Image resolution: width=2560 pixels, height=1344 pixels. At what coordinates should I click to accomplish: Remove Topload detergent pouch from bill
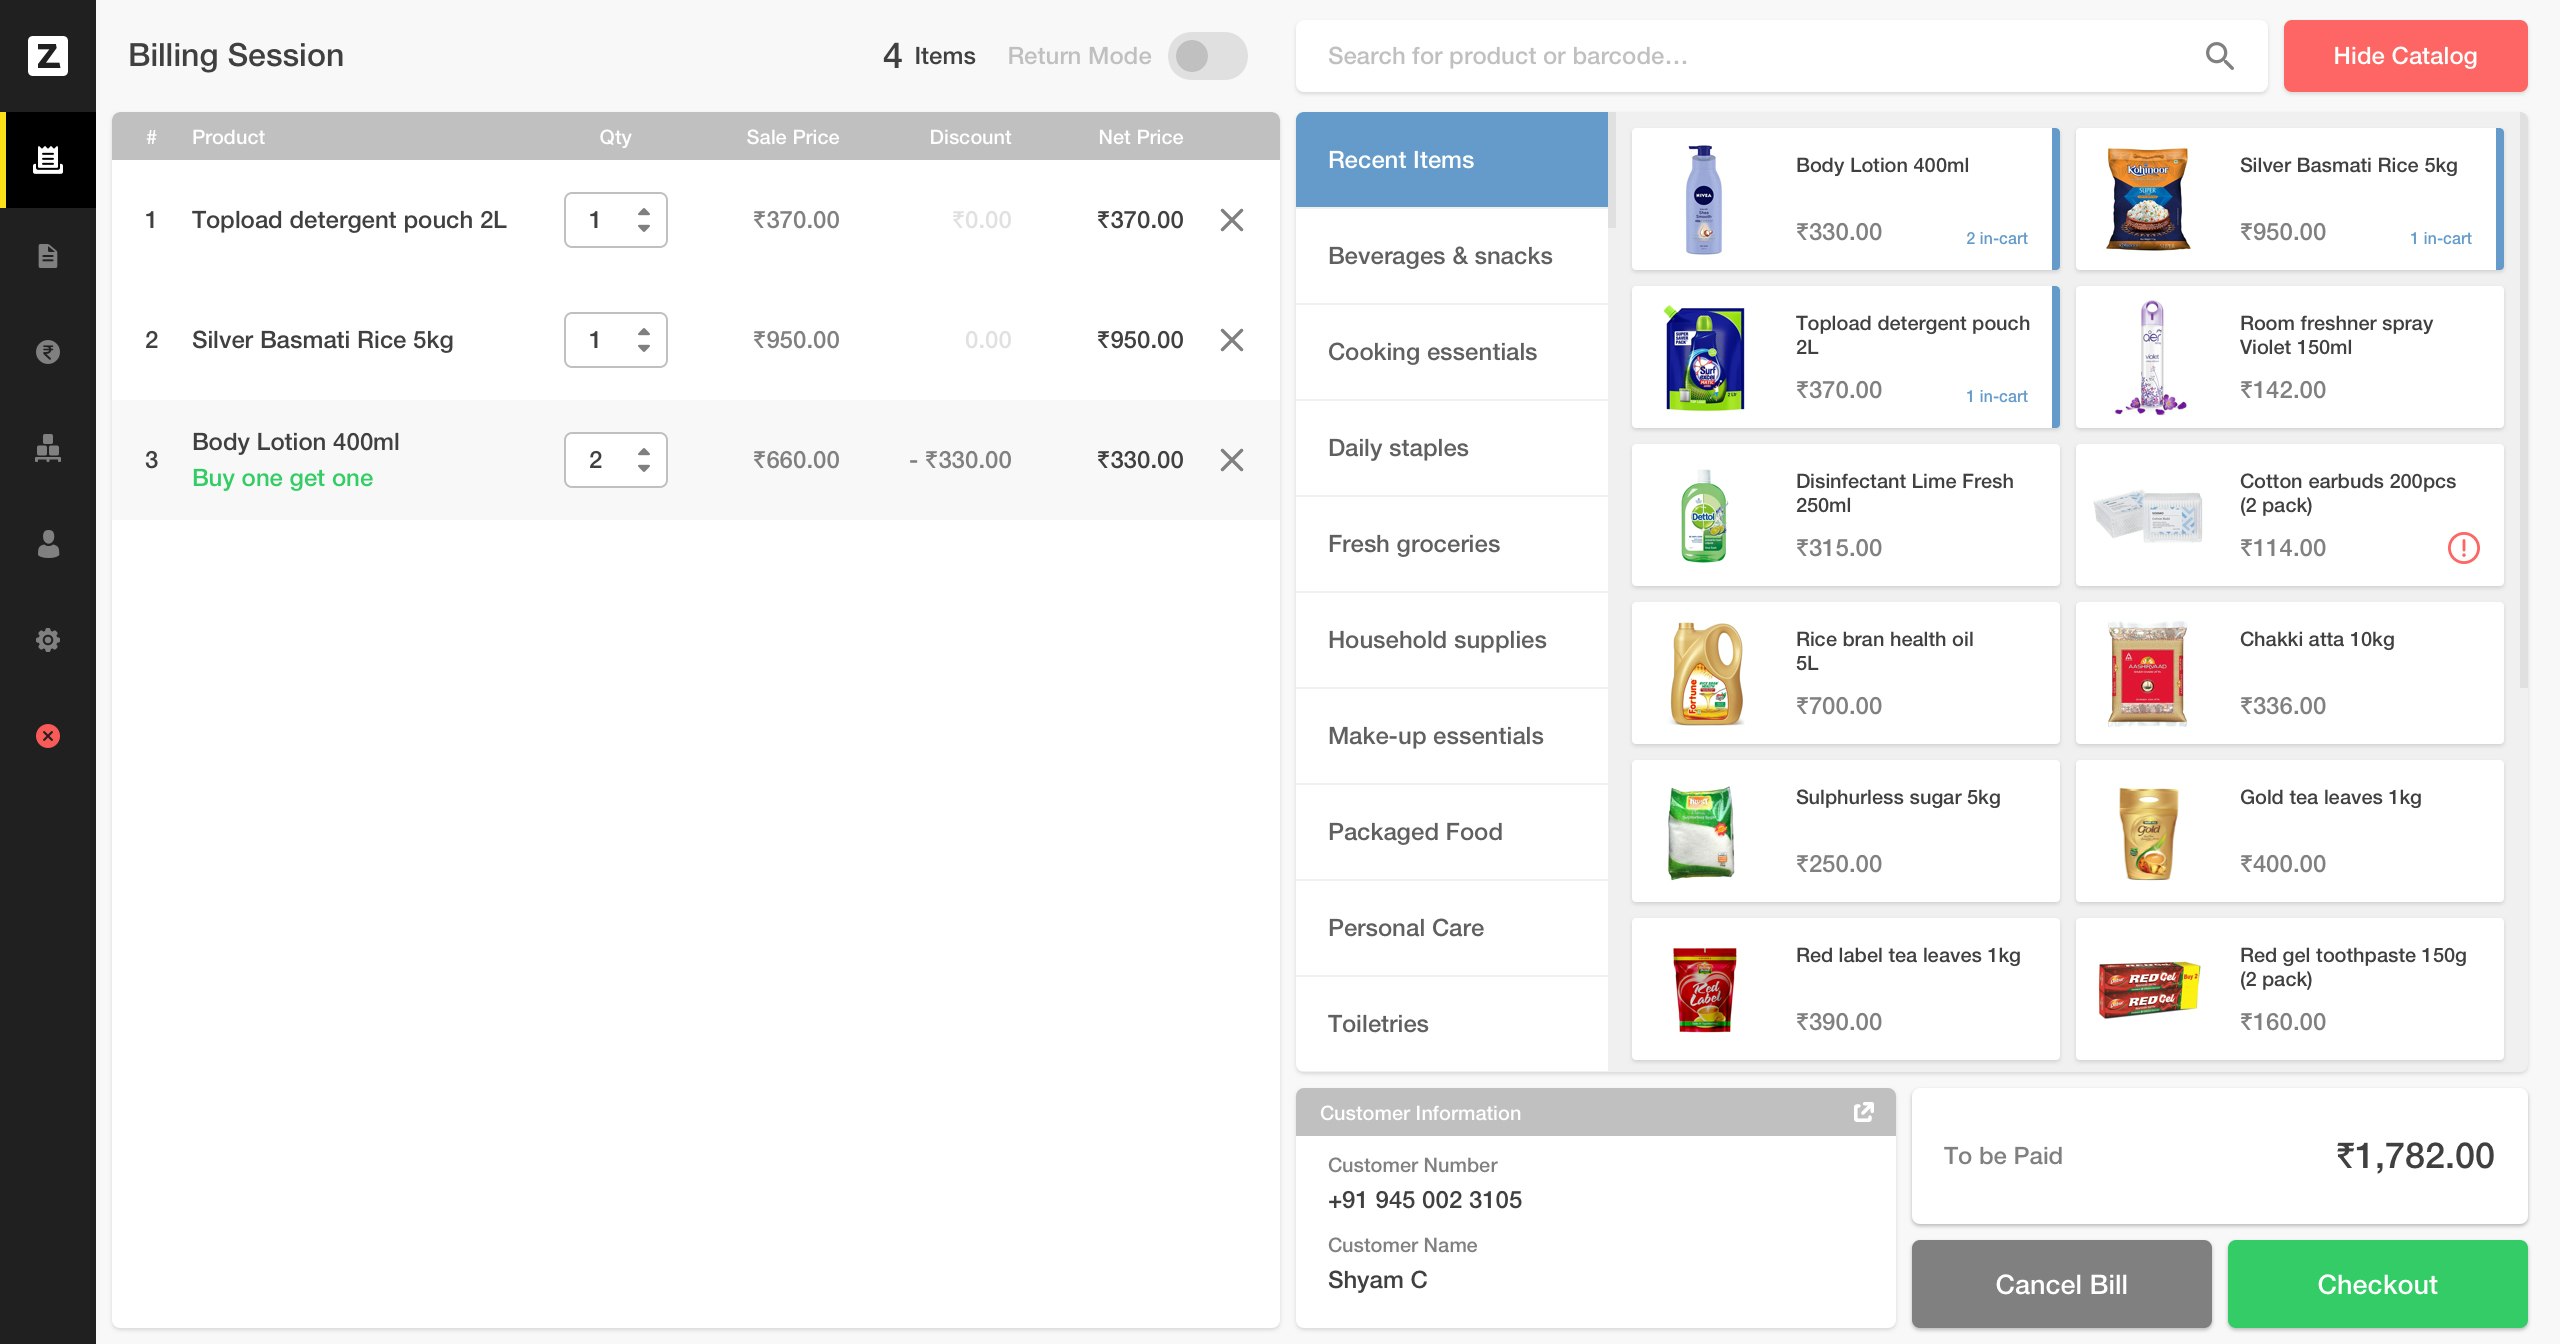coord(1232,219)
